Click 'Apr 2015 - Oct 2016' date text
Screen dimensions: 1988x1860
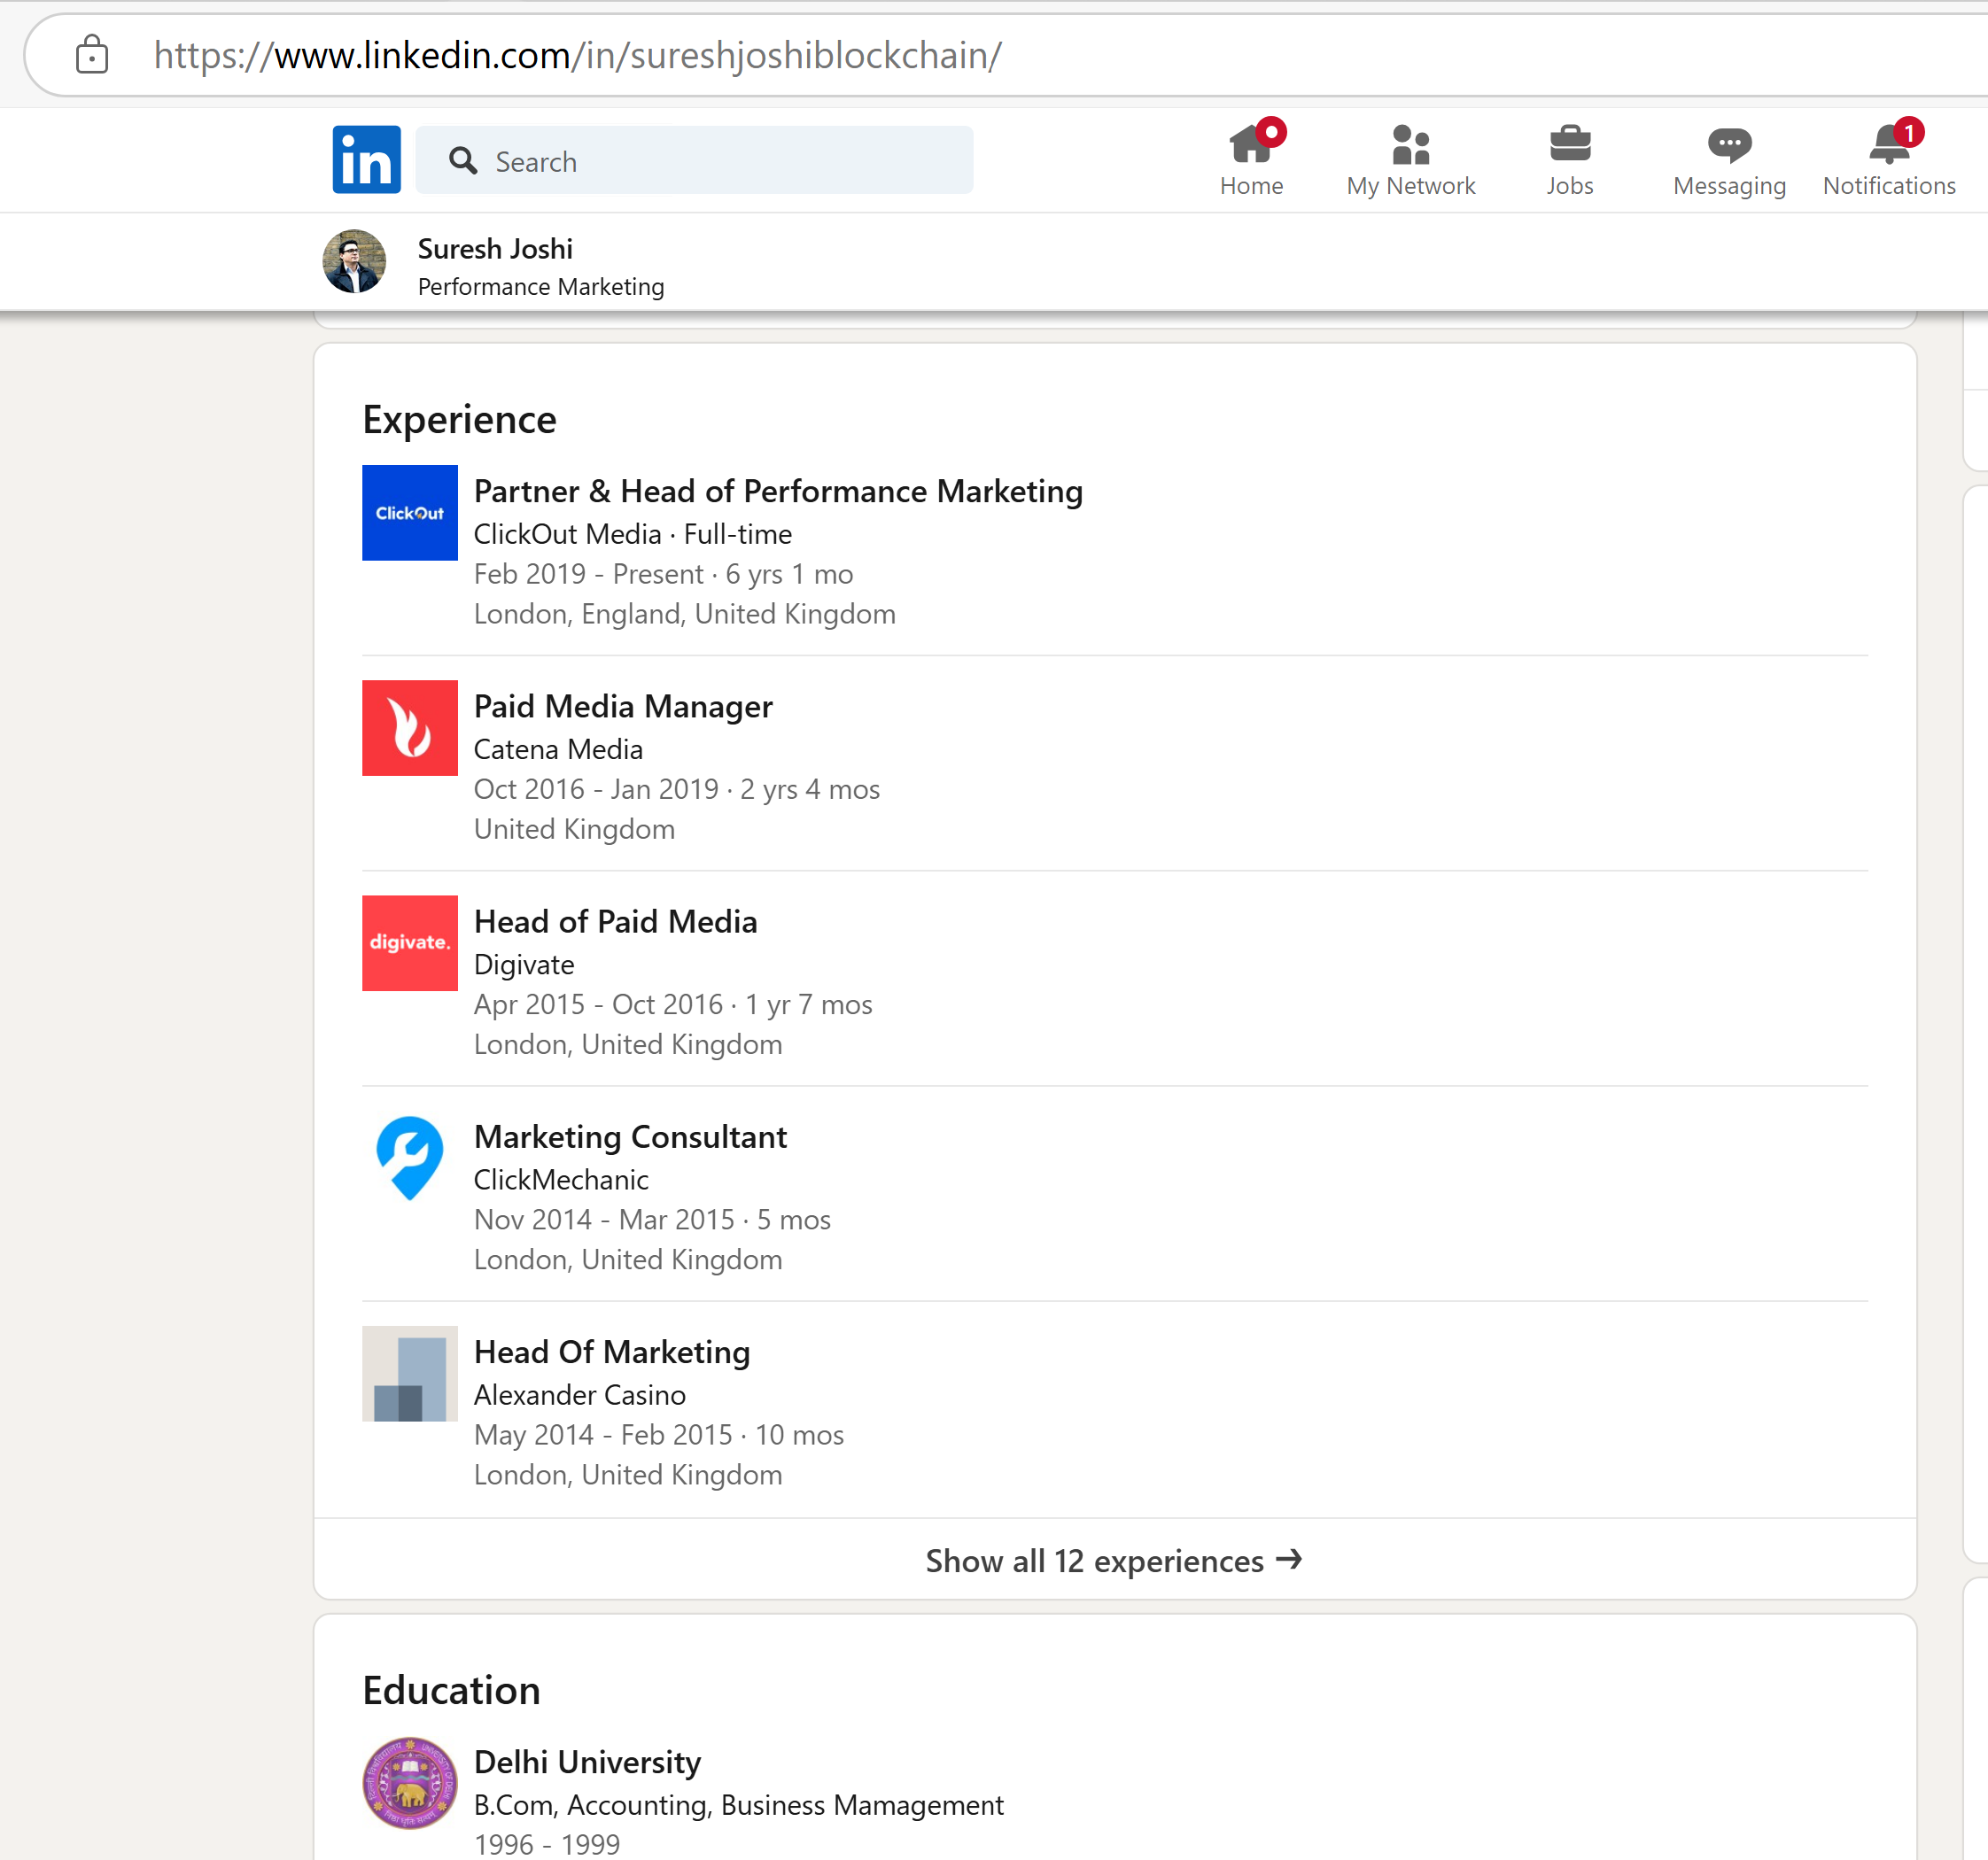pos(598,1004)
